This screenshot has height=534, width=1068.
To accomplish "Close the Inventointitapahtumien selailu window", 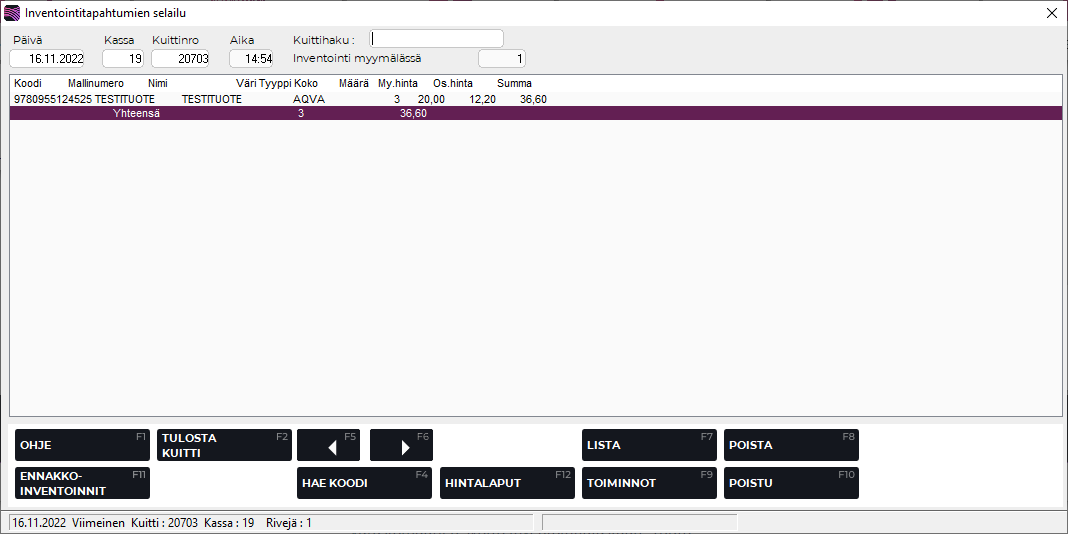I will [1051, 13].
